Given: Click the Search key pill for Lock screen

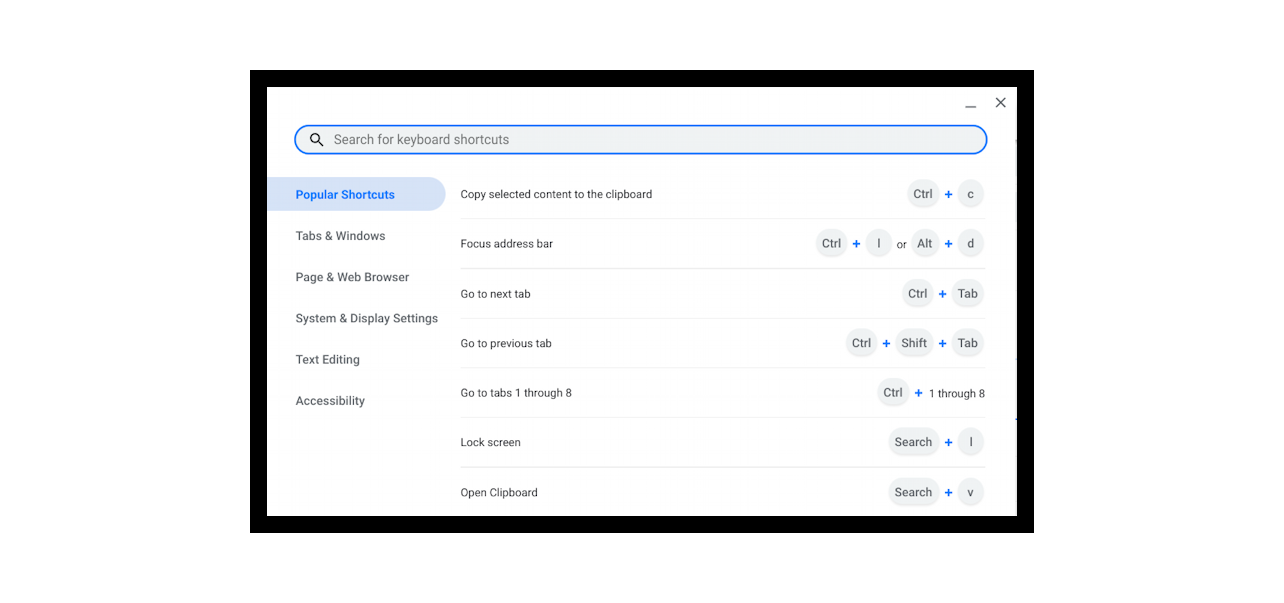Looking at the screenshot, I should coord(913,441).
